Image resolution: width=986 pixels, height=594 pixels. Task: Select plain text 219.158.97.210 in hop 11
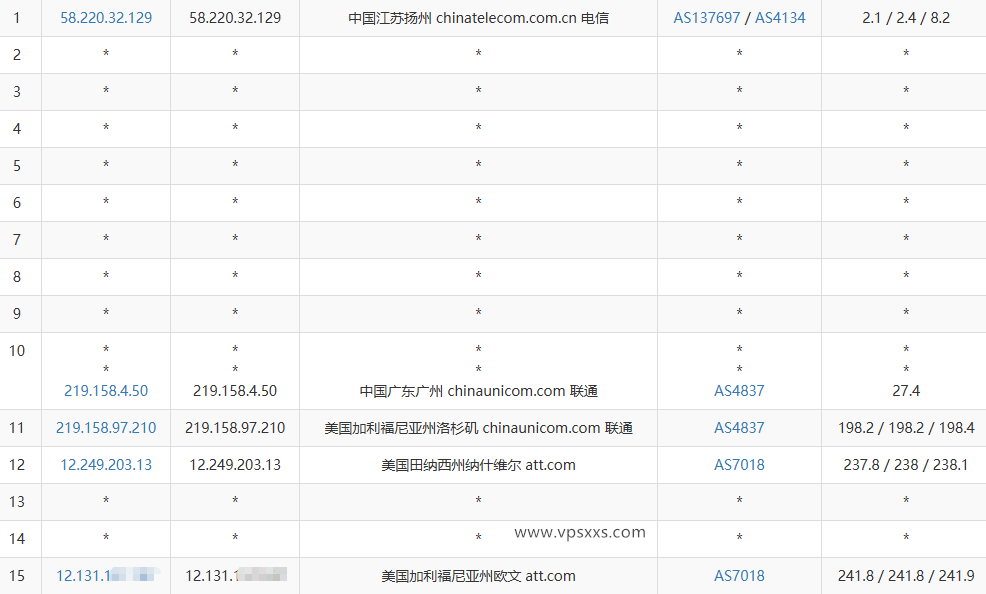click(x=235, y=427)
